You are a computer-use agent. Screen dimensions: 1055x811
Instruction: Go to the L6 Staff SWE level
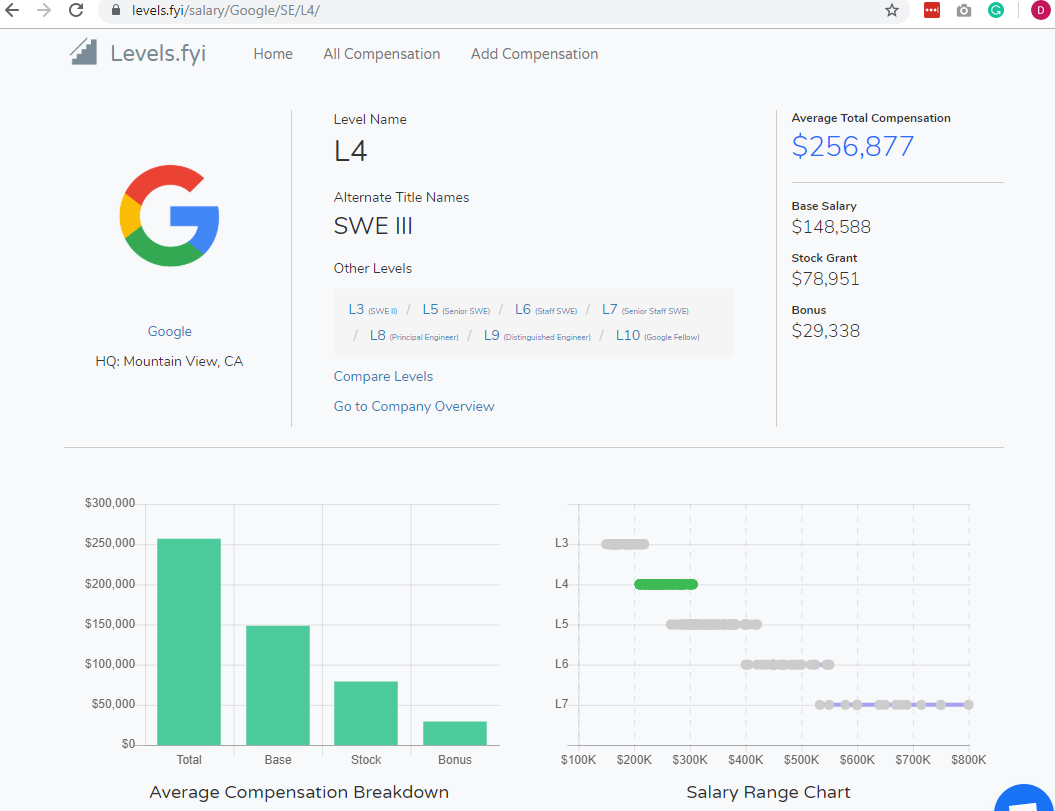[546, 310]
